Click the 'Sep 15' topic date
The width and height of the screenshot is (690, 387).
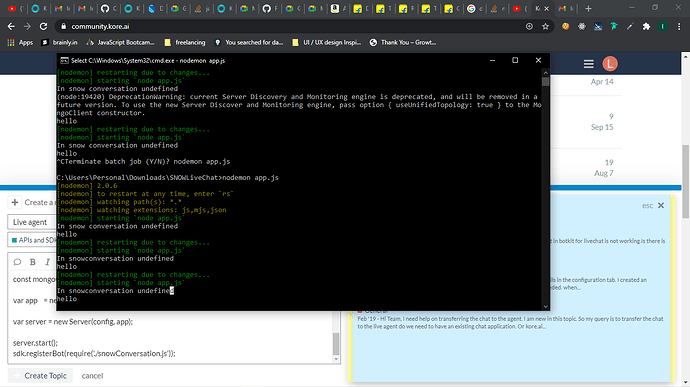(x=602, y=127)
